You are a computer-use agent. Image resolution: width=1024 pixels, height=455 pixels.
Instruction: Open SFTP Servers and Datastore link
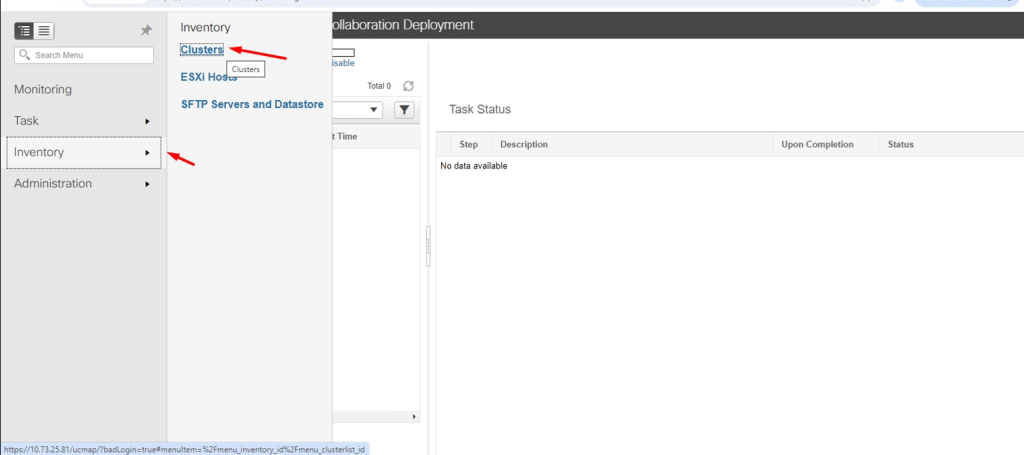coord(252,104)
